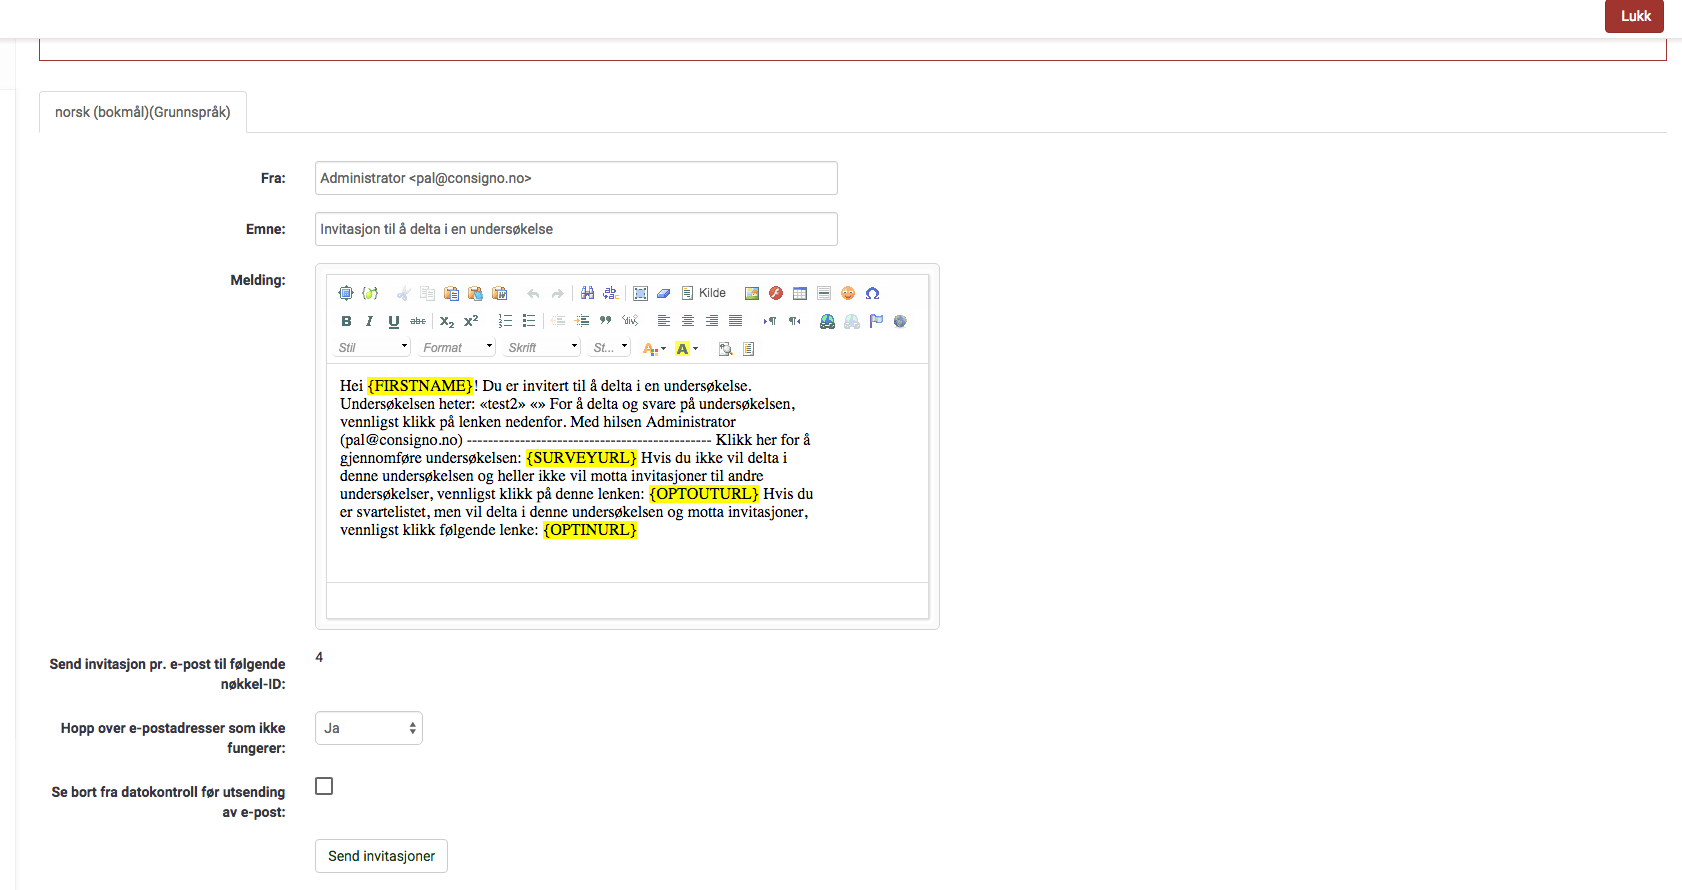Expand the Skrift font dropdown
The height and width of the screenshot is (890, 1682).
[542, 347]
